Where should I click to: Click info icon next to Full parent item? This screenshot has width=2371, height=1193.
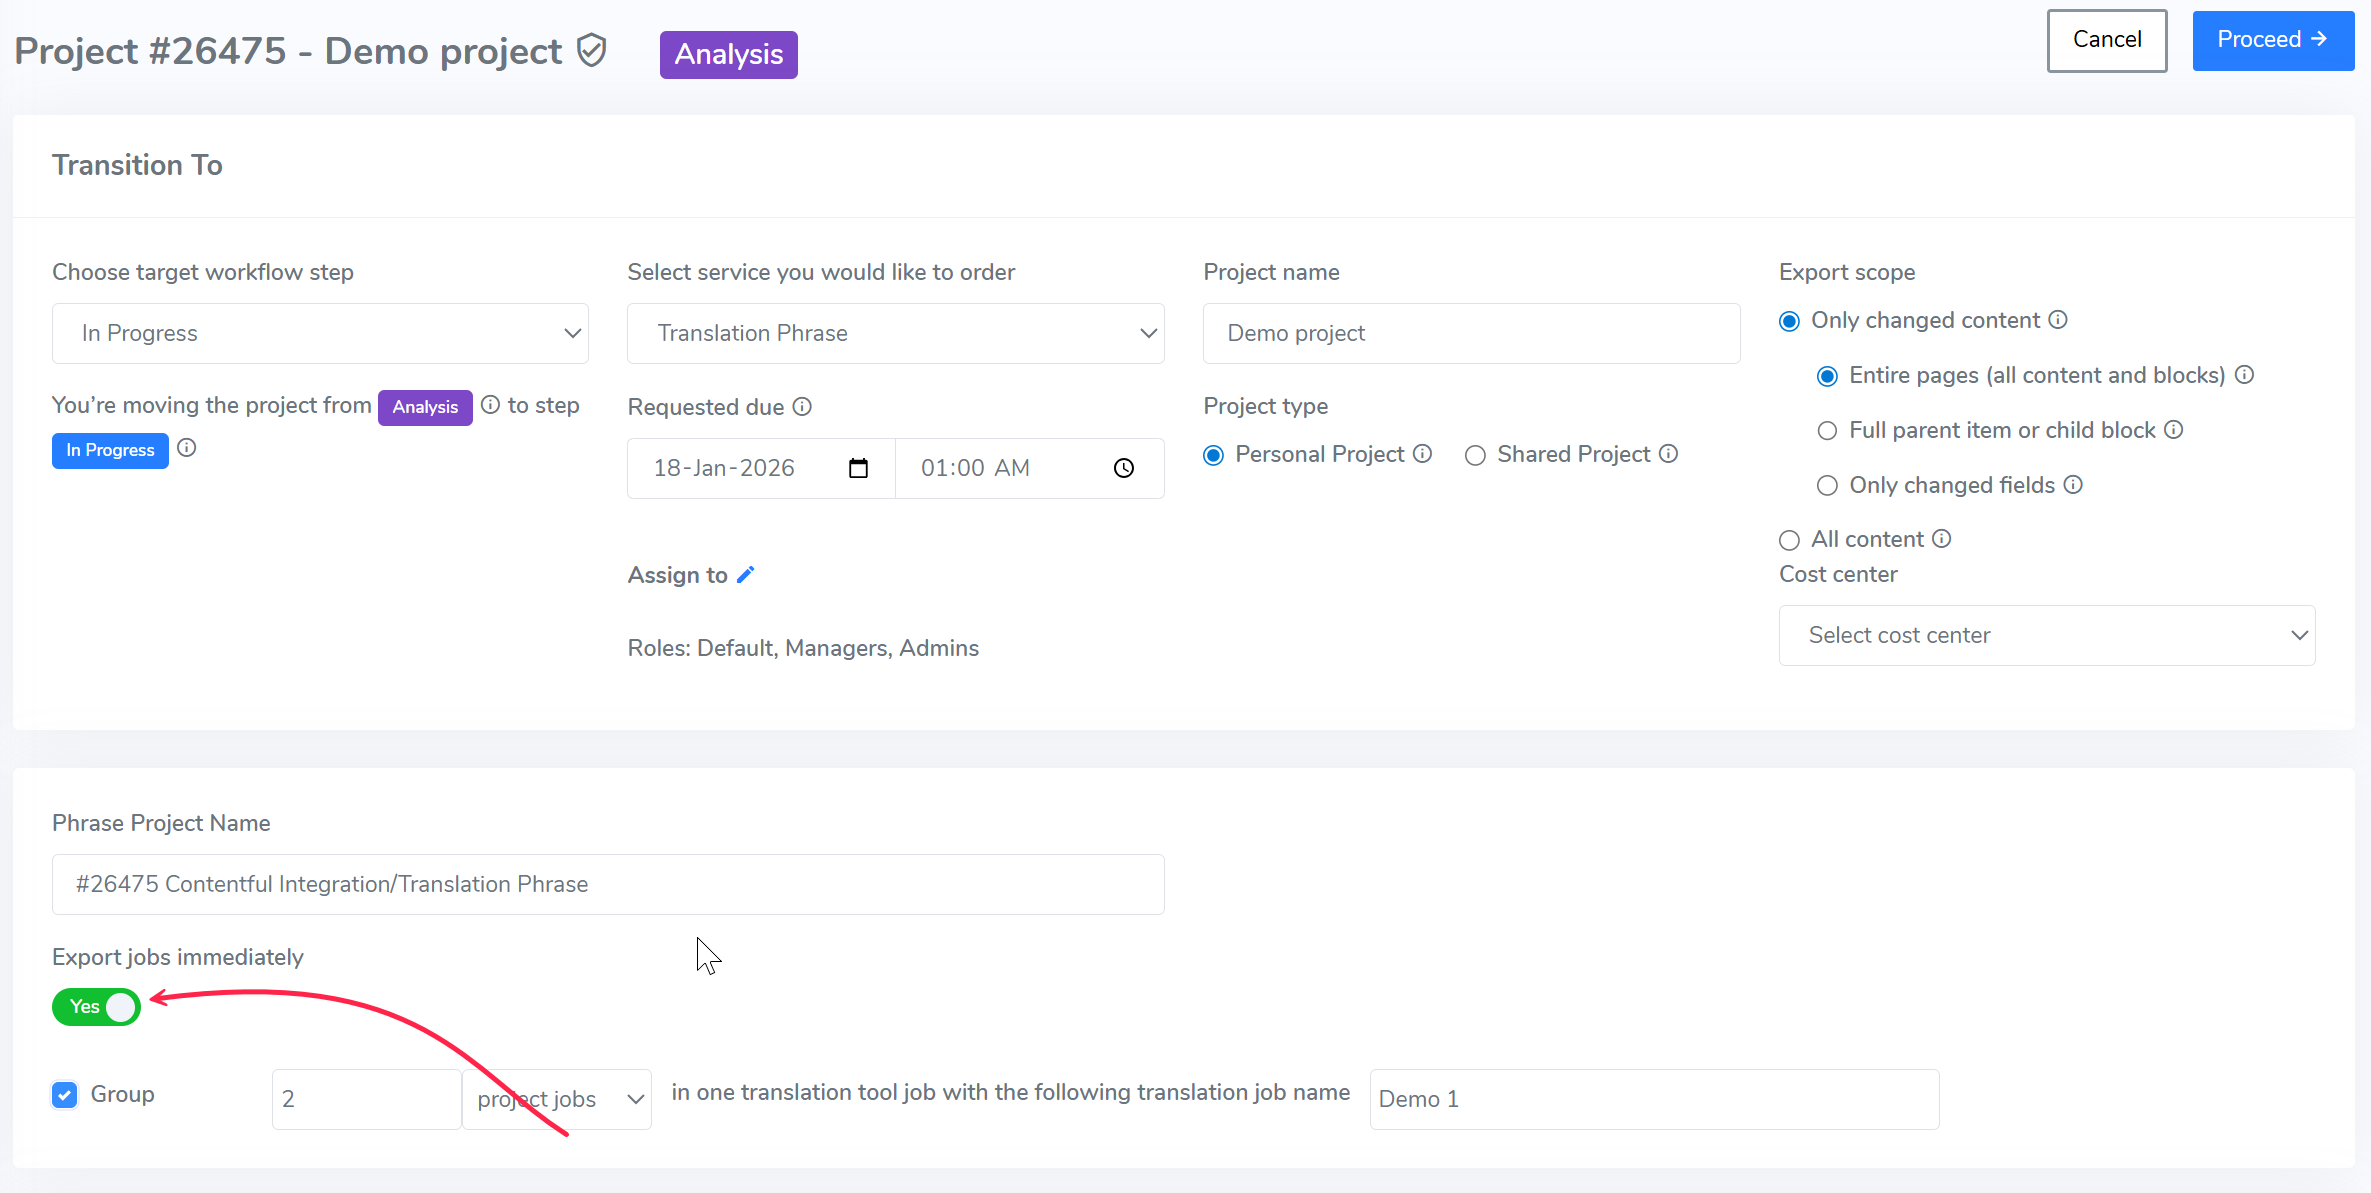(2173, 429)
